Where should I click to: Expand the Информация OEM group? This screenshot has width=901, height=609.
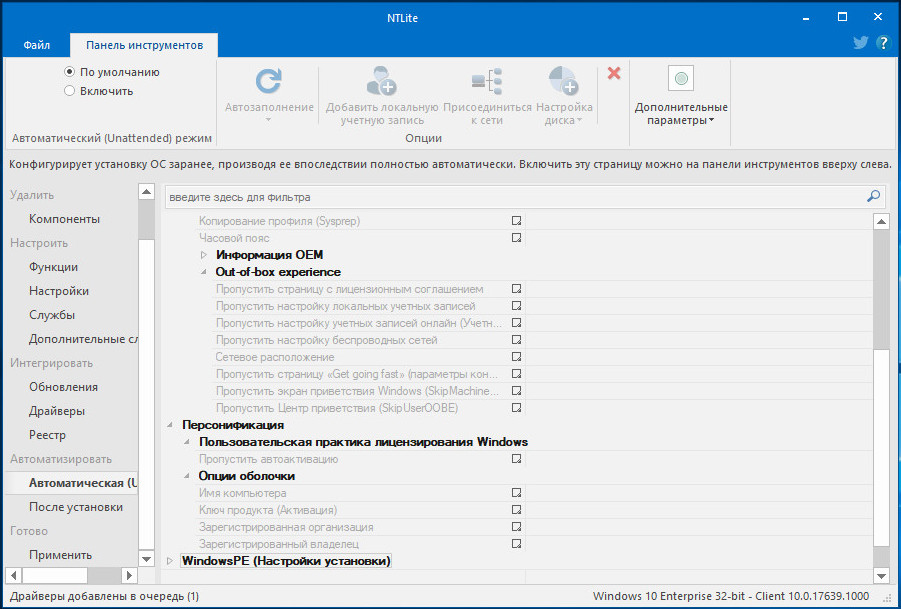coord(203,255)
